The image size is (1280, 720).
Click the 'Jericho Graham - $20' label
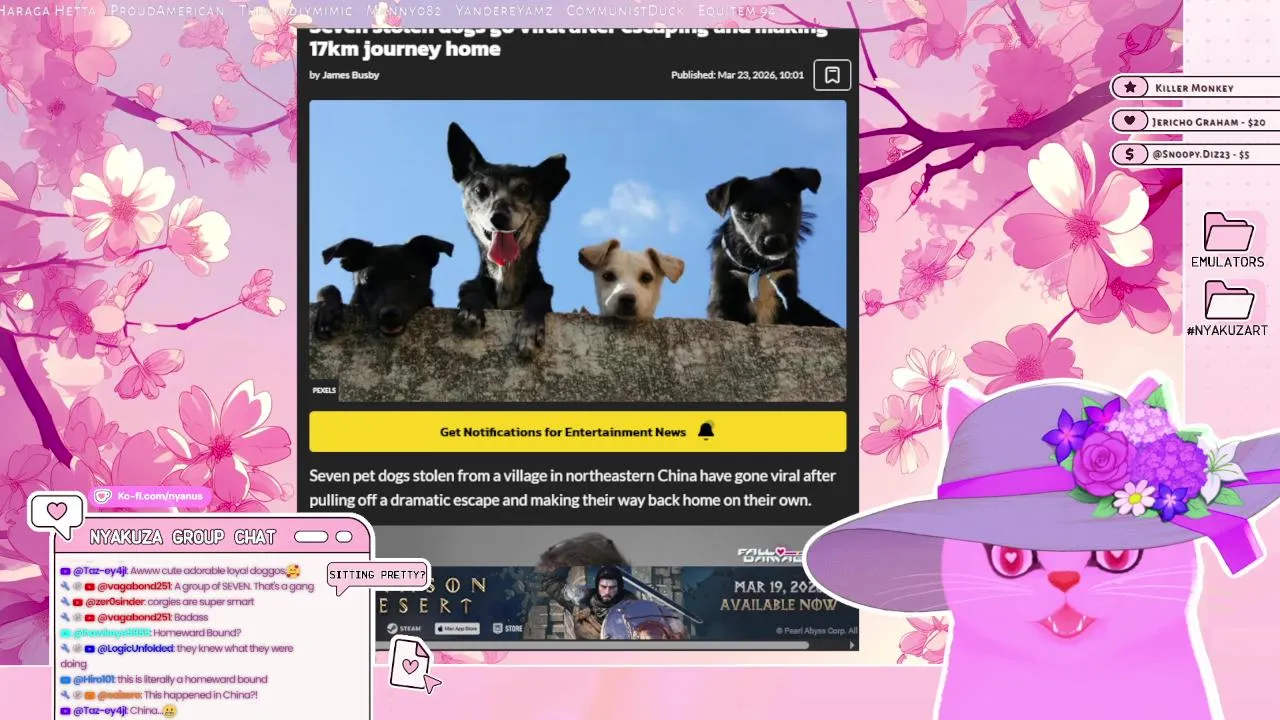coord(1209,122)
